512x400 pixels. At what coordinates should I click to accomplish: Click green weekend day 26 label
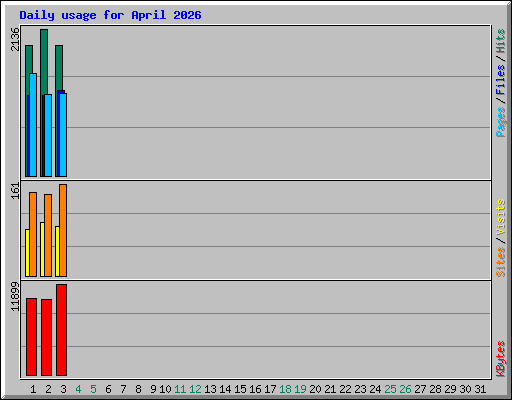point(405,389)
